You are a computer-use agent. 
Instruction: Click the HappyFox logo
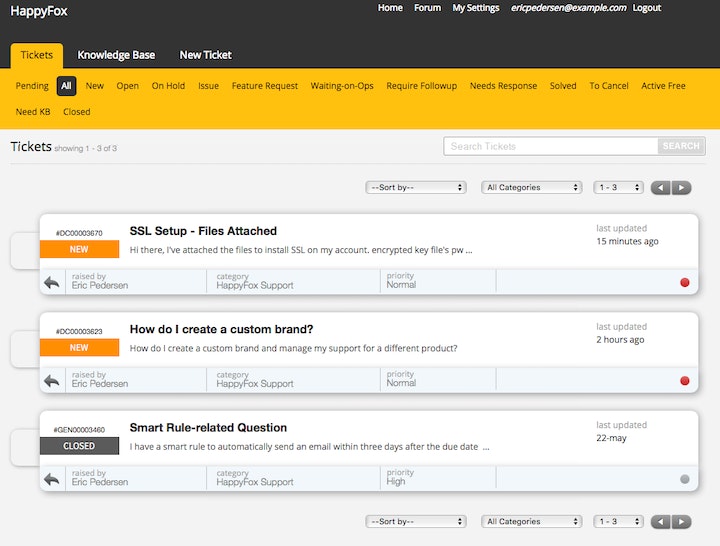click(39, 11)
